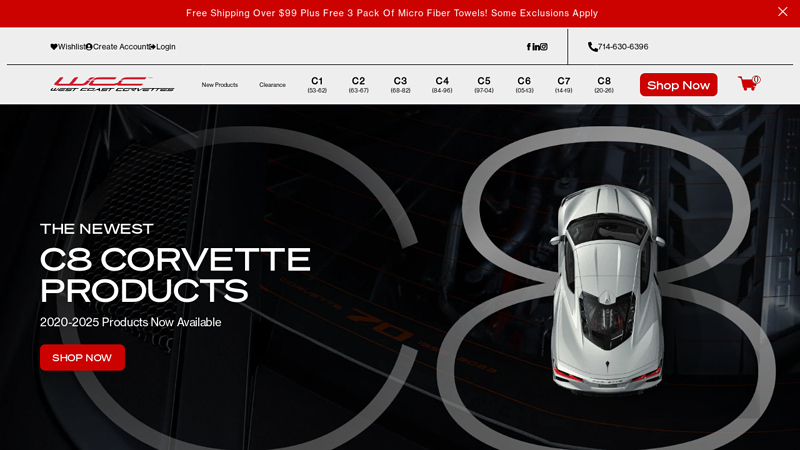Open the shopping cart icon
Viewport: 800px width, 450px height.
[x=748, y=83]
